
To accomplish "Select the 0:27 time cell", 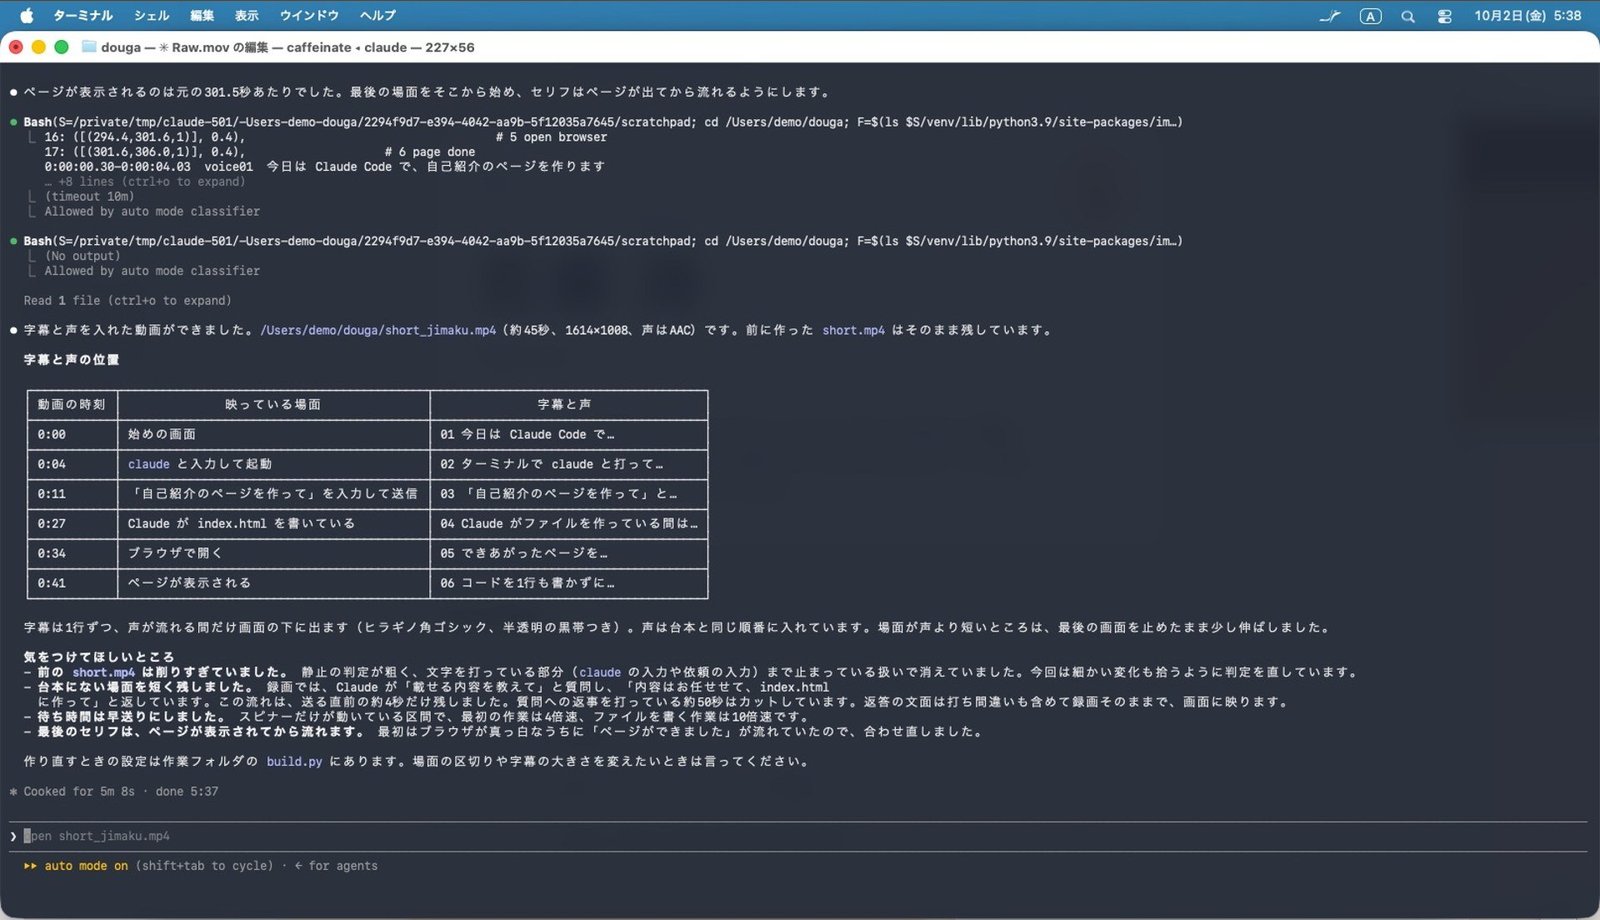I will point(72,524).
